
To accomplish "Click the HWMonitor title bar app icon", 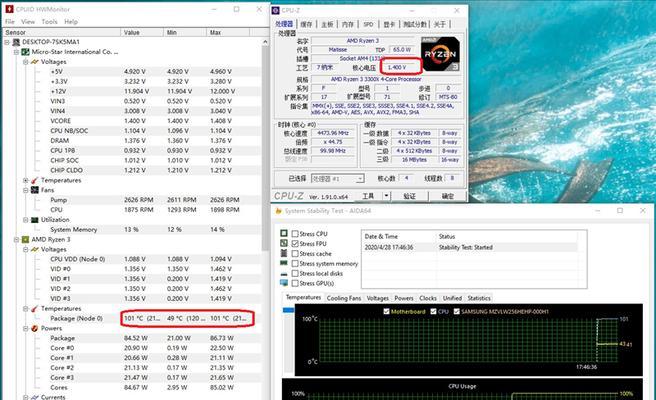I will [9, 9].
